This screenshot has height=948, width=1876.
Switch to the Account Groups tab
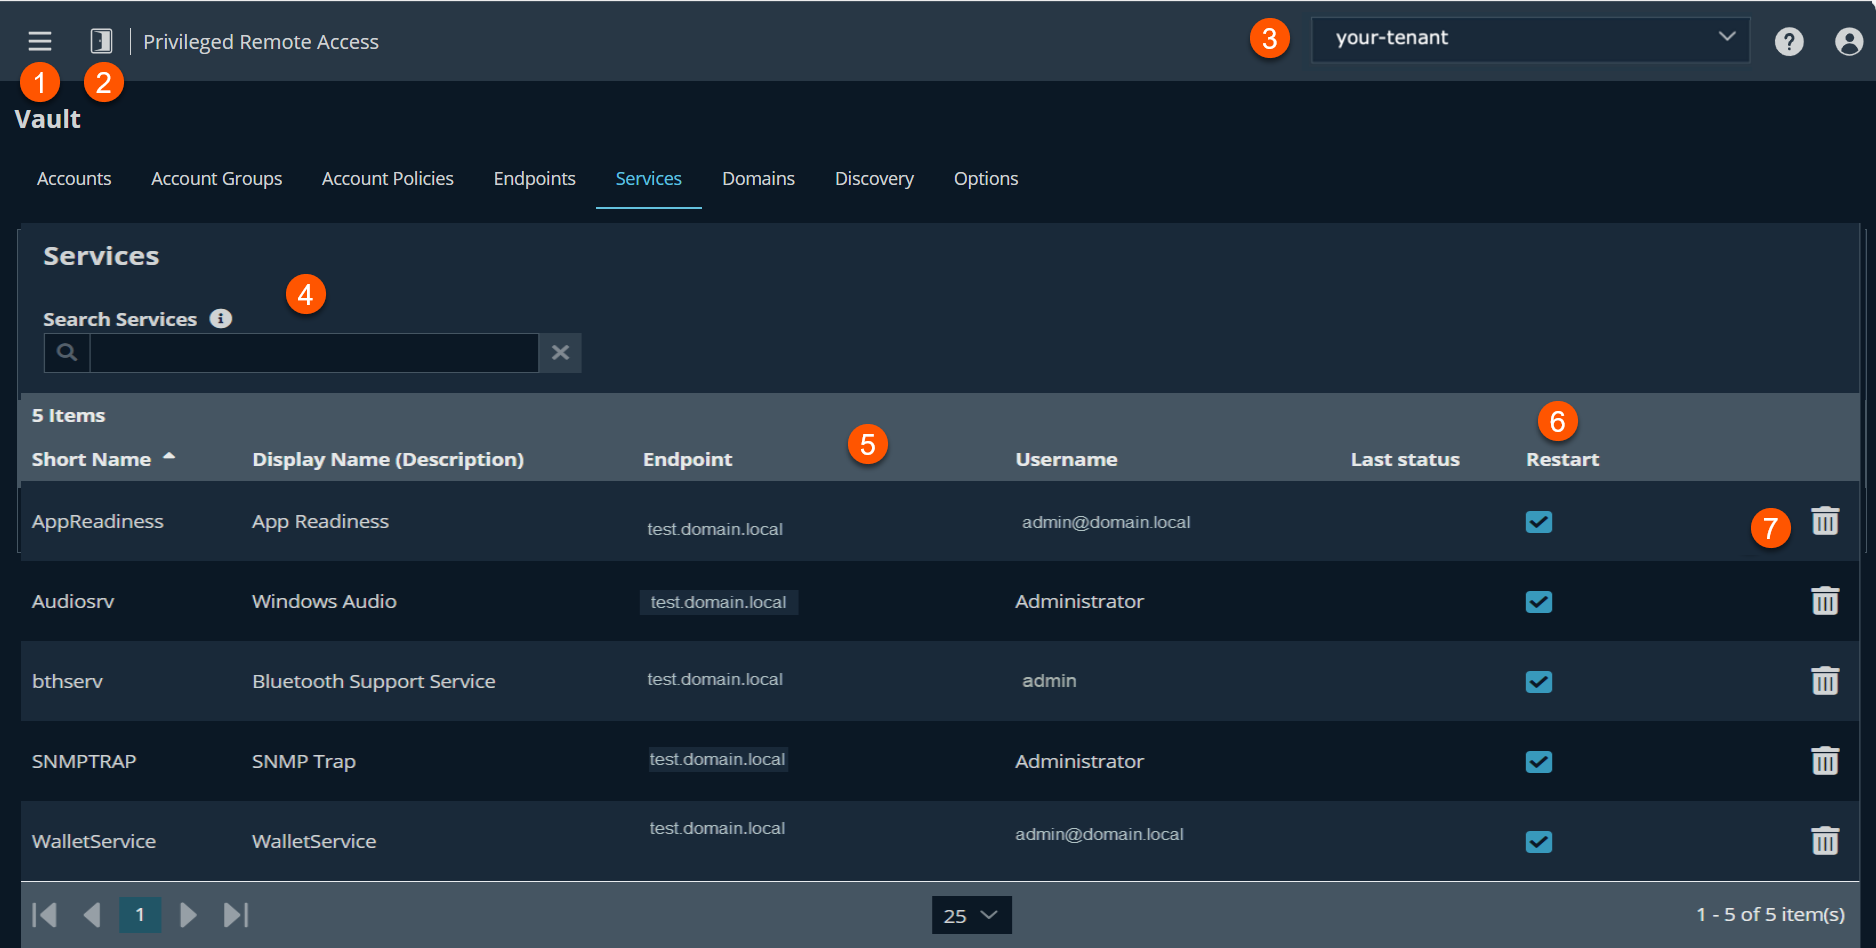coord(216,178)
